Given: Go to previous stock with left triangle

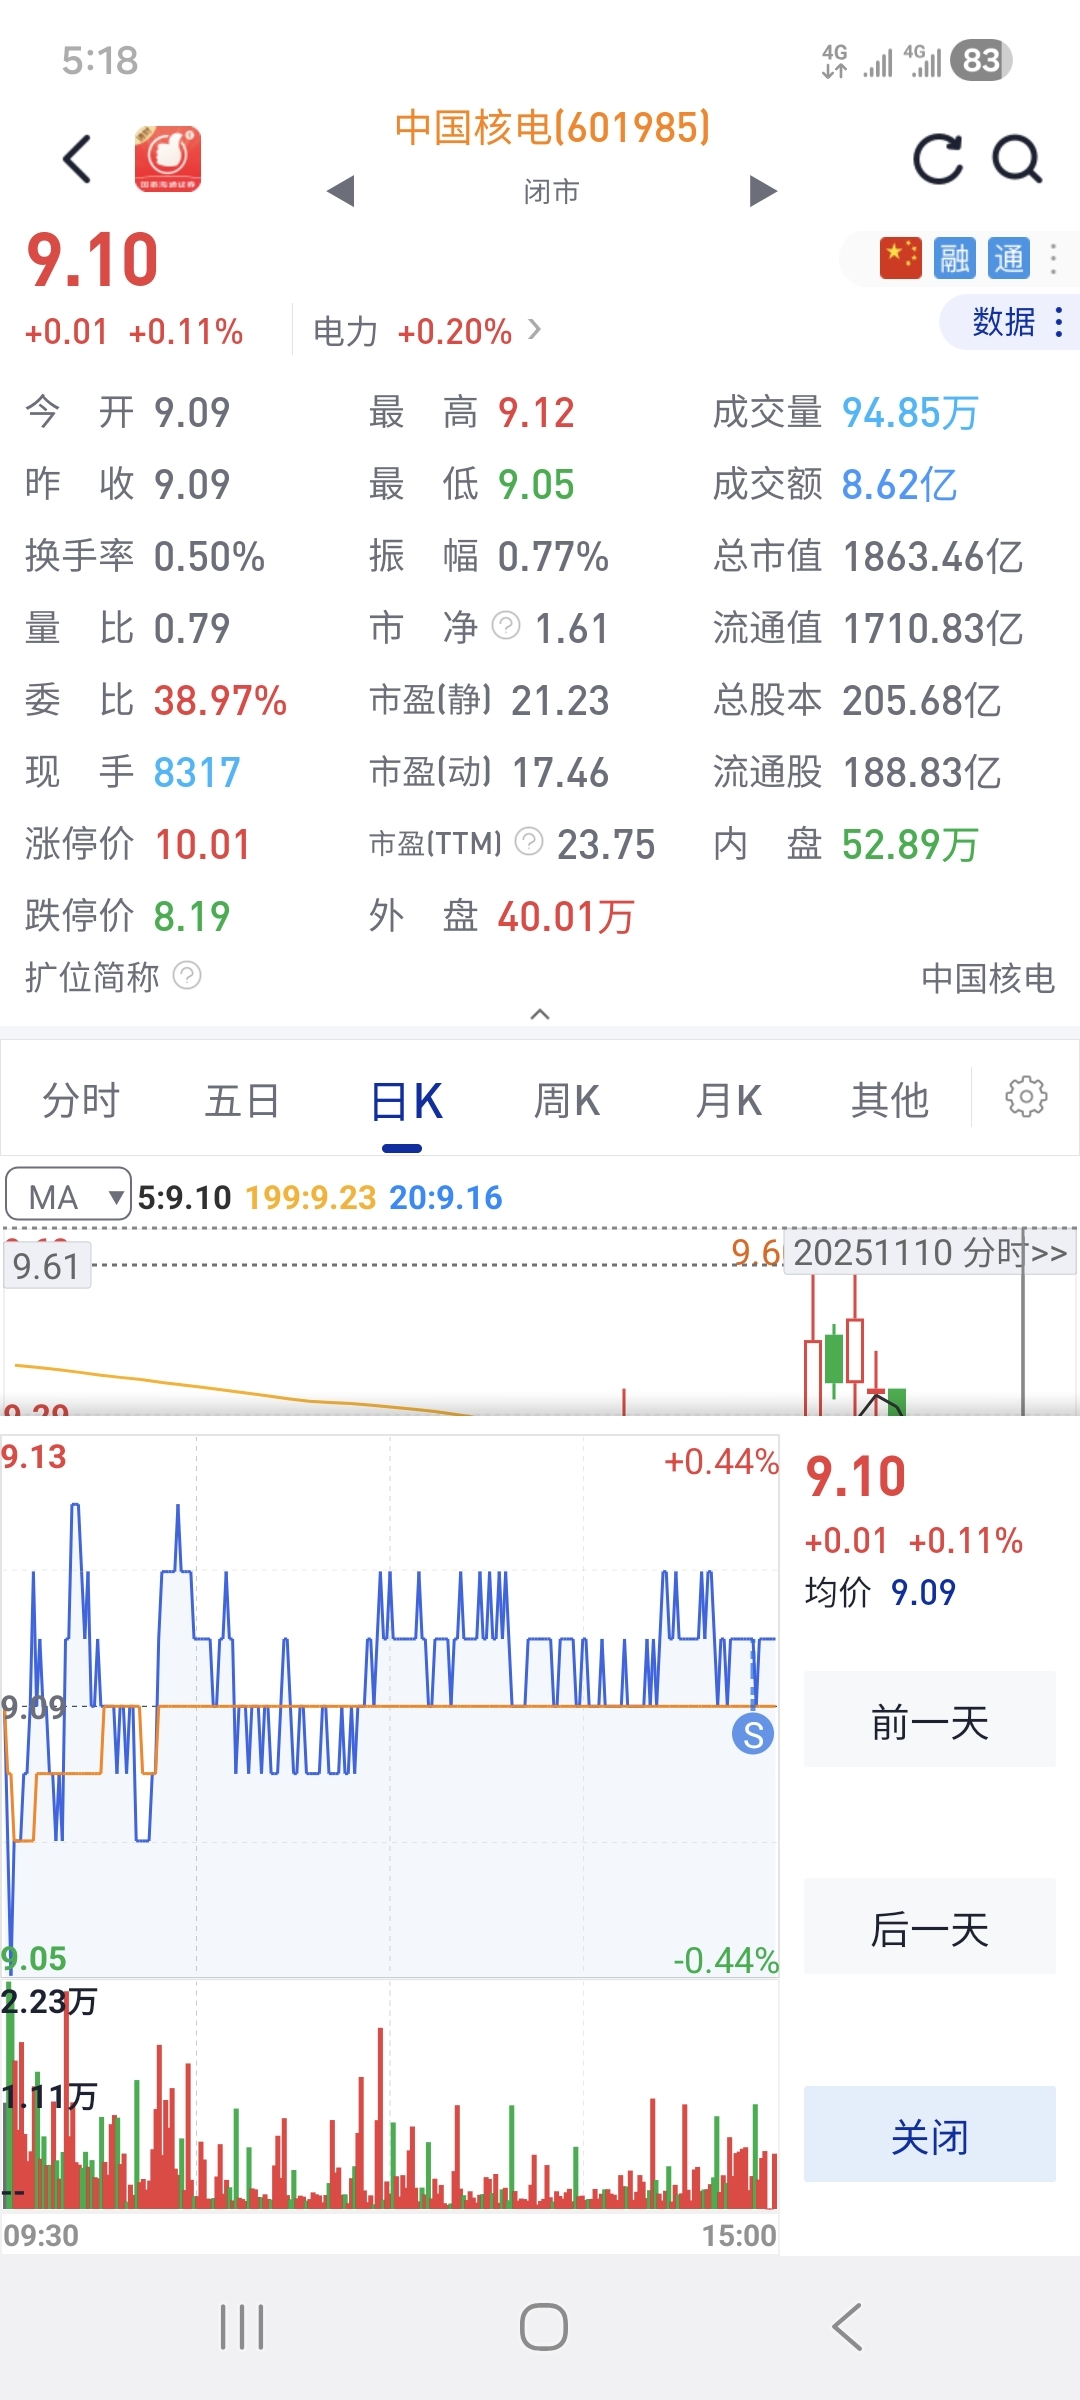Looking at the screenshot, I should 341,191.
